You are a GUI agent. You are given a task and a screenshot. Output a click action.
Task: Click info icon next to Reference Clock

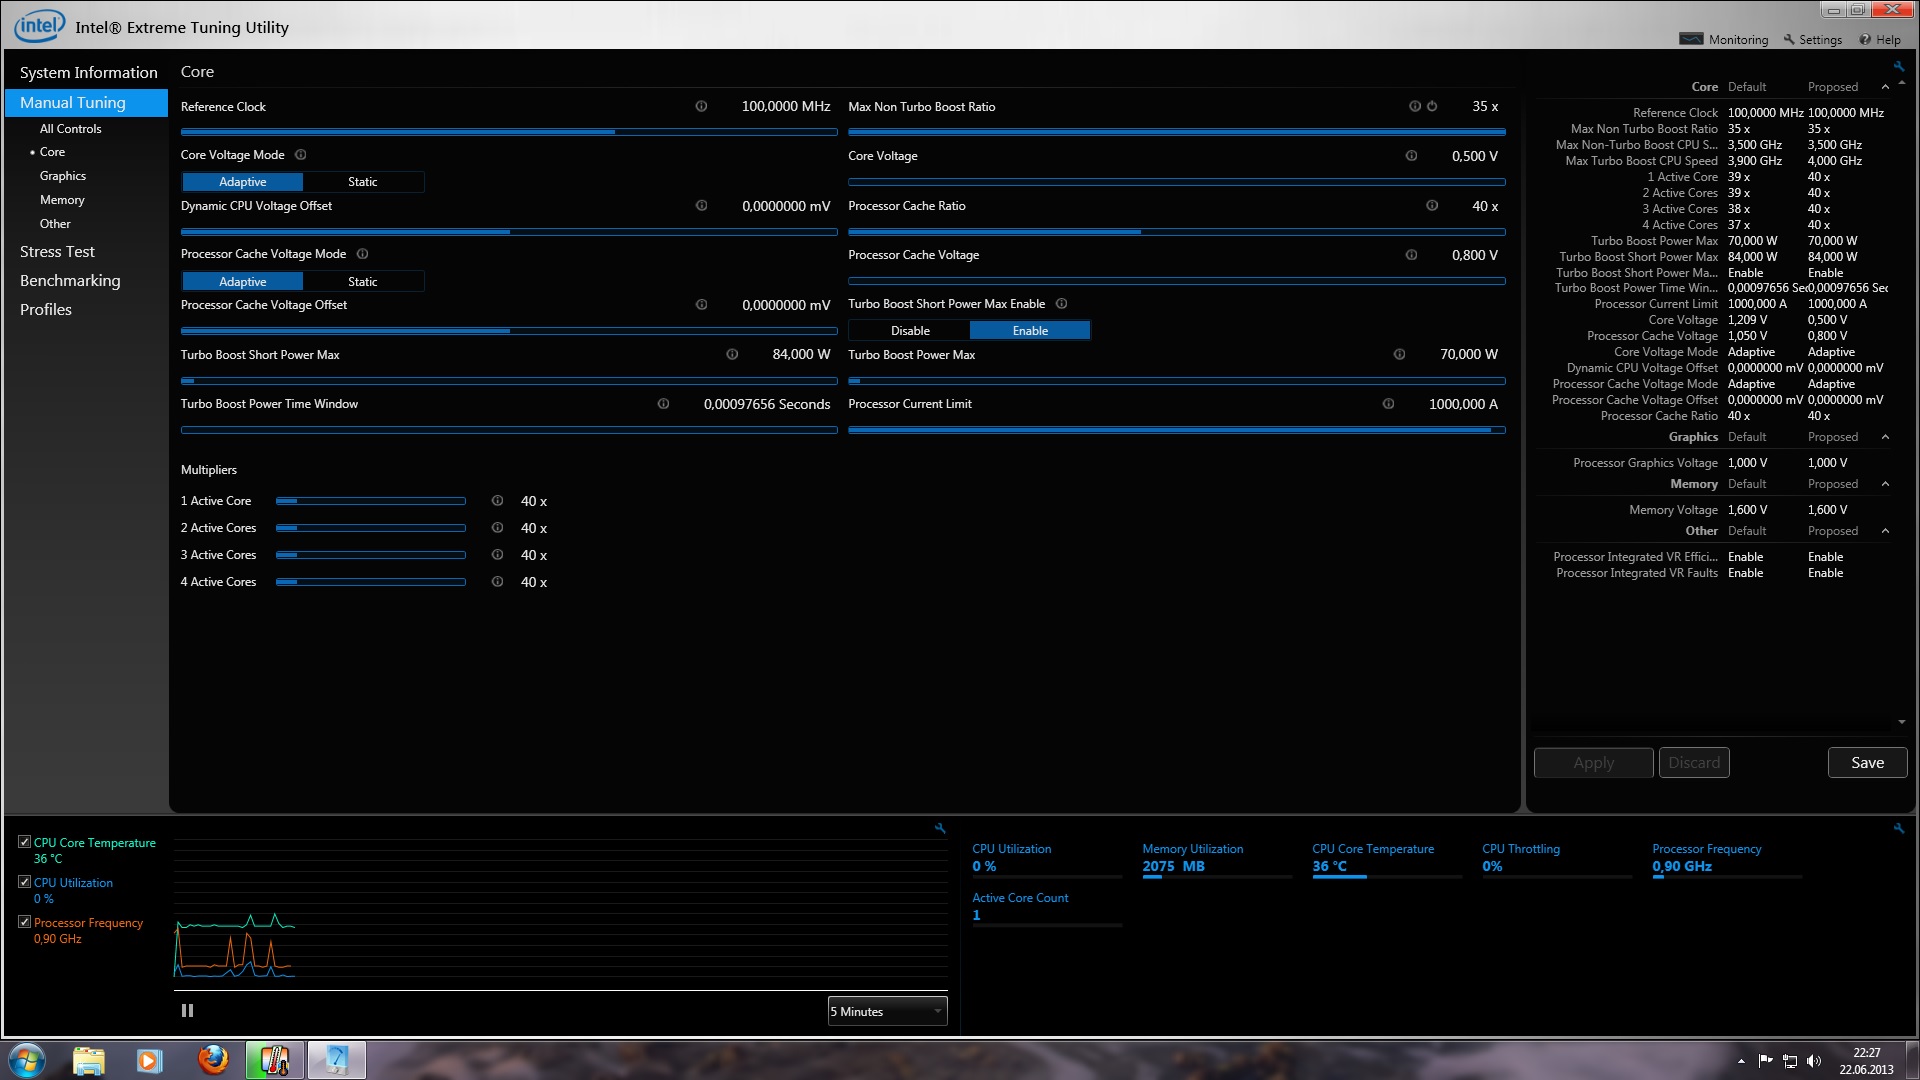(x=701, y=106)
